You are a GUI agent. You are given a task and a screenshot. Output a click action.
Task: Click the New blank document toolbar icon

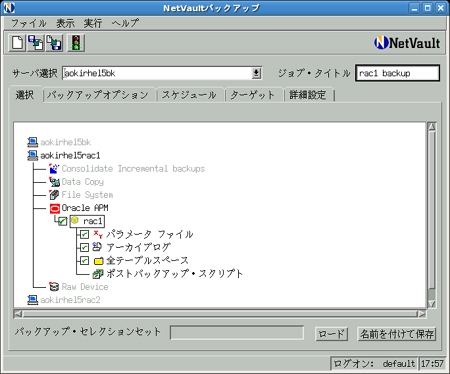17,43
